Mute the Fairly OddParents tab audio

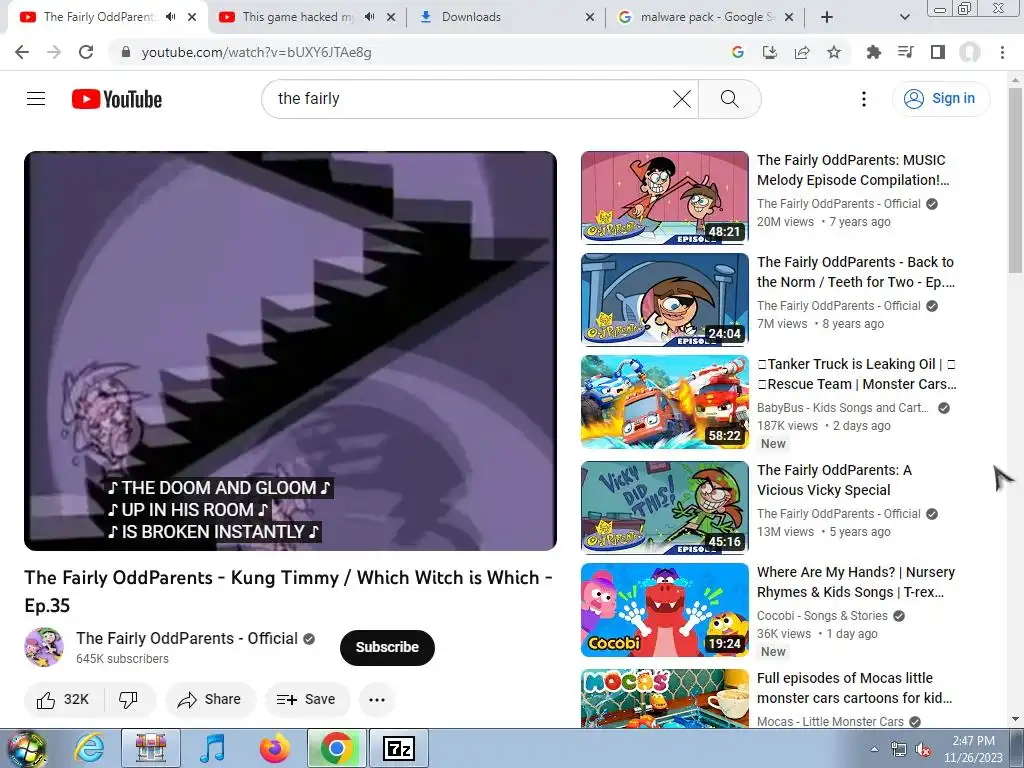[x=170, y=17]
